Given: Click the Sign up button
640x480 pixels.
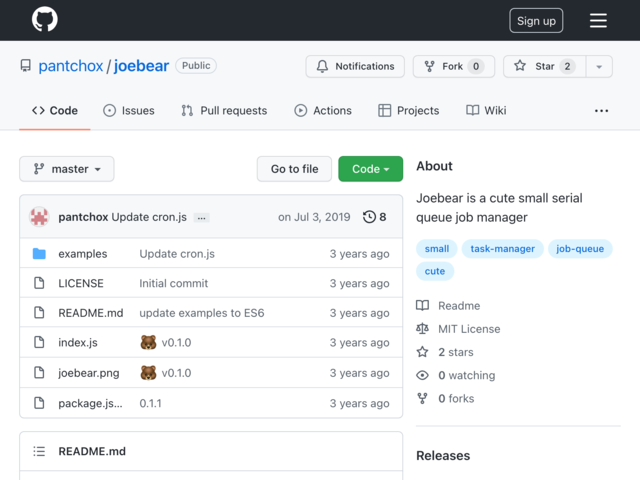Looking at the screenshot, I should 536,20.
